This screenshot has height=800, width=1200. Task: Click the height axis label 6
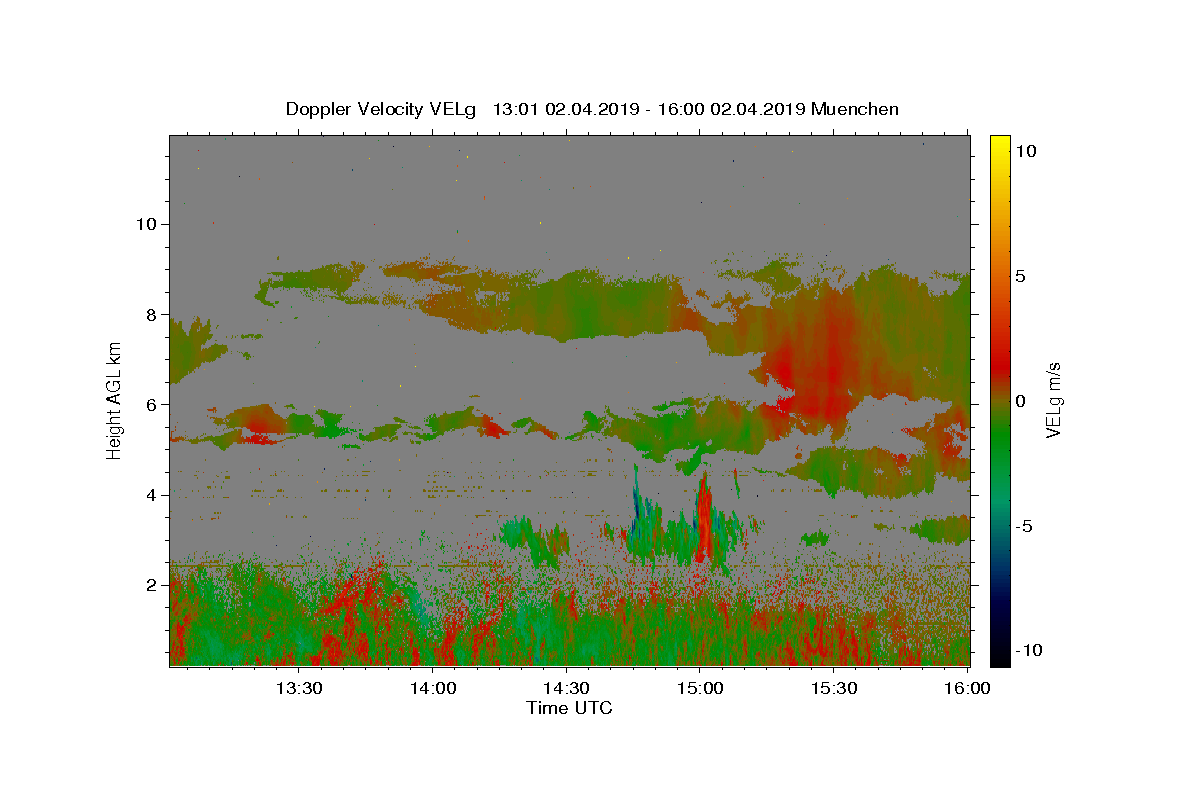pyautogui.click(x=152, y=404)
